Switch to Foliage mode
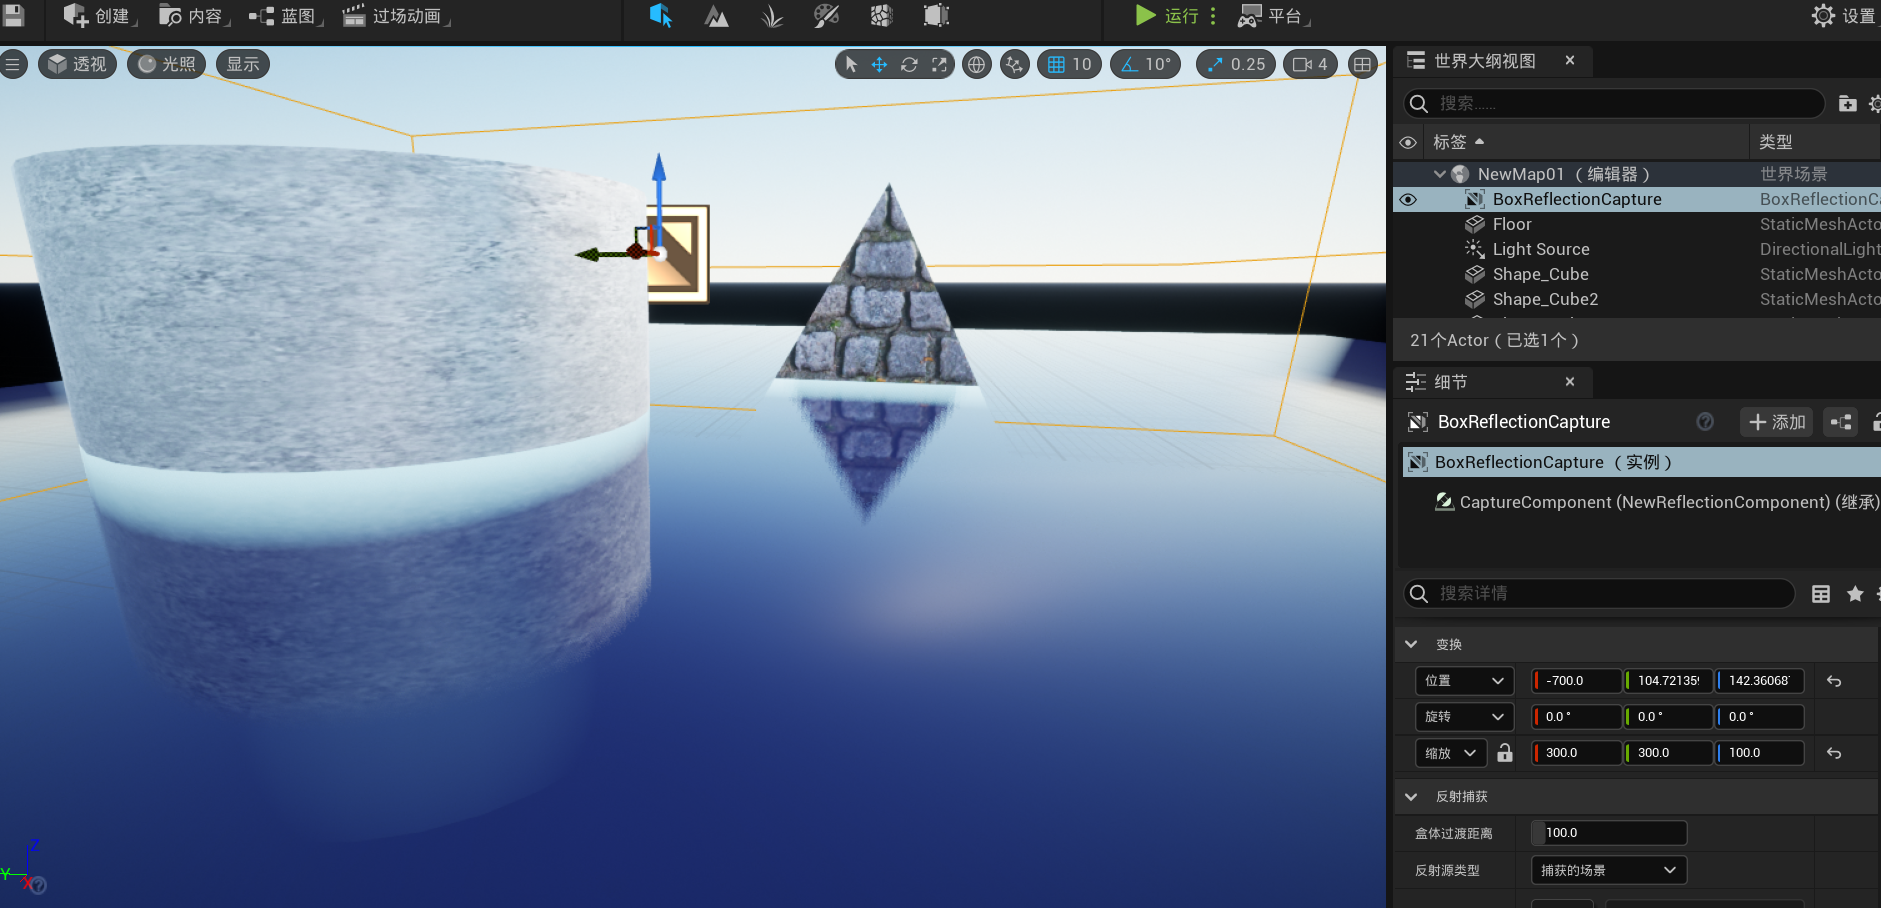This screenshot has height=908, width=1881. tap(771, 15)
